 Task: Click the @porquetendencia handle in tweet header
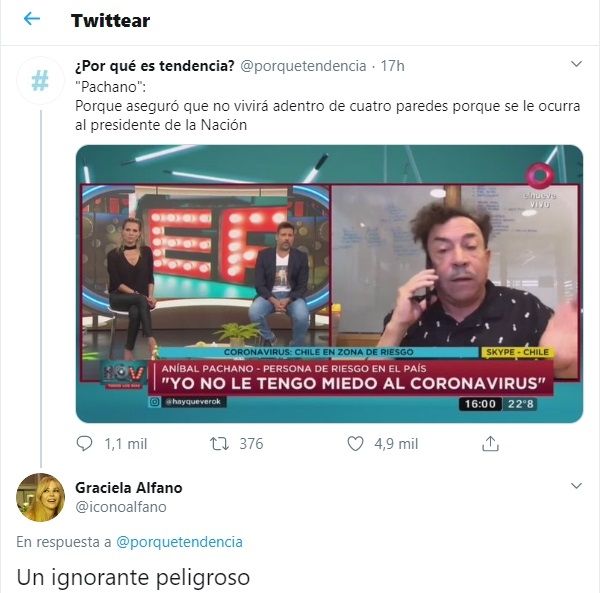point(303,66)
